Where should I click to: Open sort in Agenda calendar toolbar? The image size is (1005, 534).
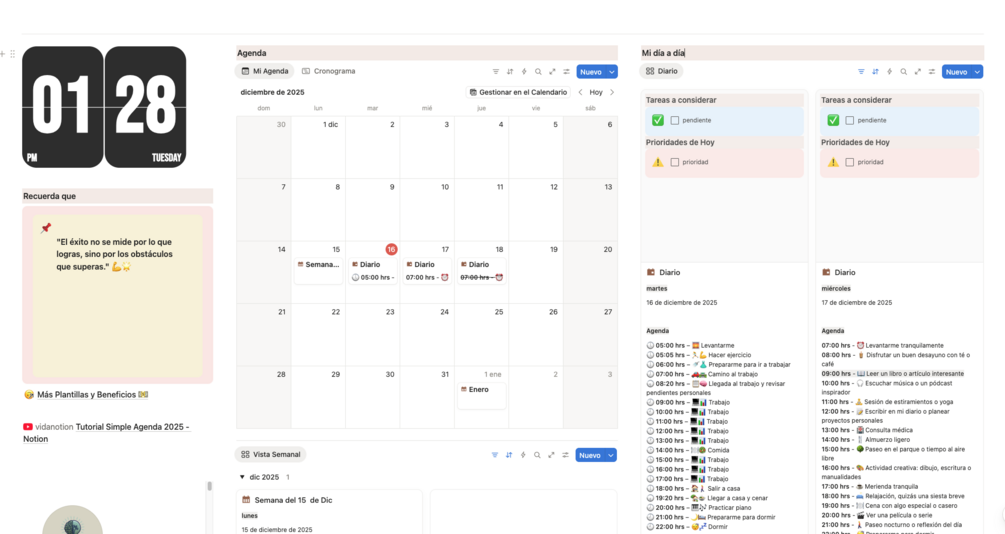(510, 72)
